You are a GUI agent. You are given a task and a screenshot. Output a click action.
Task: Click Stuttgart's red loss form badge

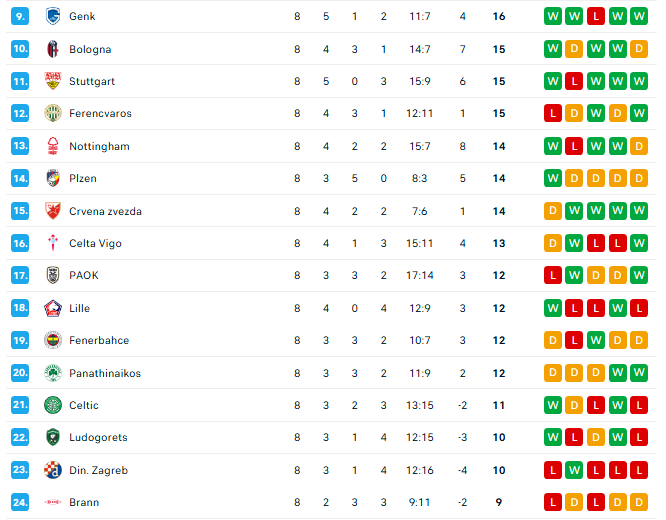tap(574, 81)
